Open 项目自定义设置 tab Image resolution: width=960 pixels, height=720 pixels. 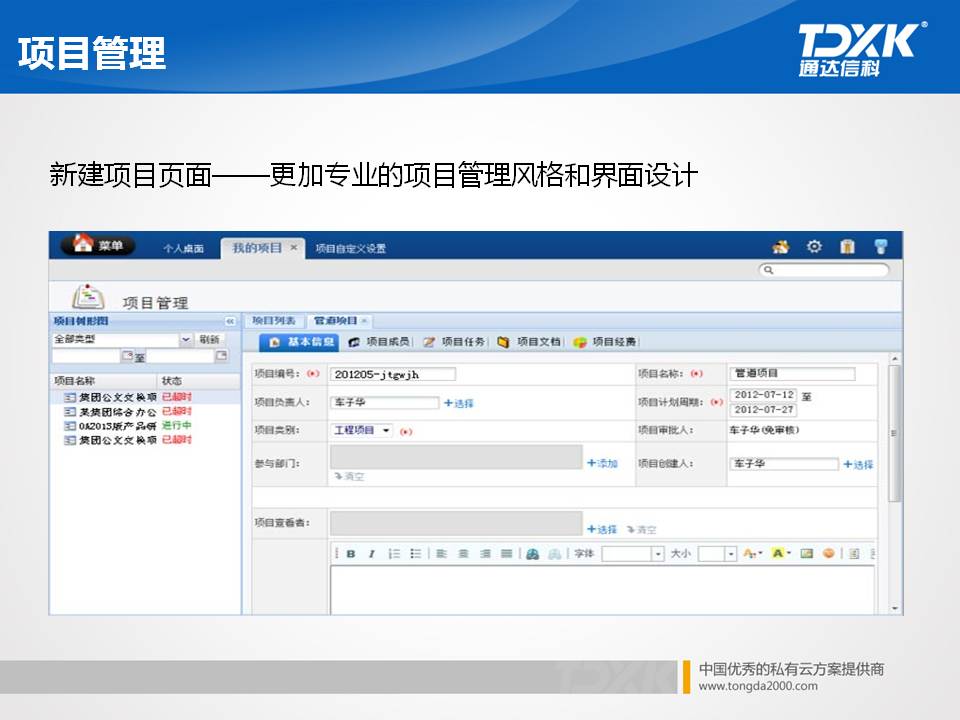coord(351,249)
